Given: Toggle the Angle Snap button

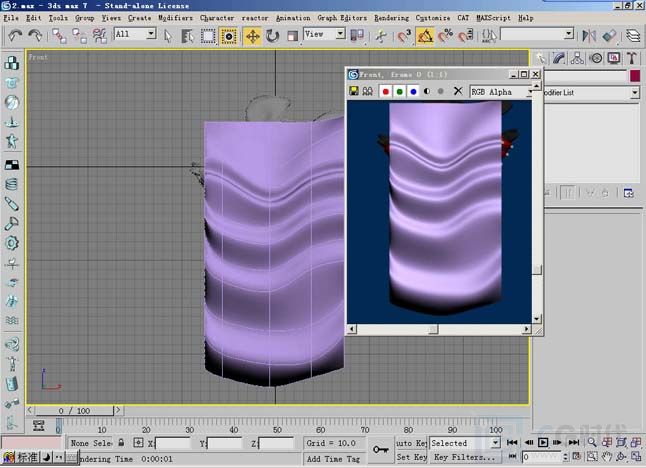Looking at the screenshot, I should [424, 36].
